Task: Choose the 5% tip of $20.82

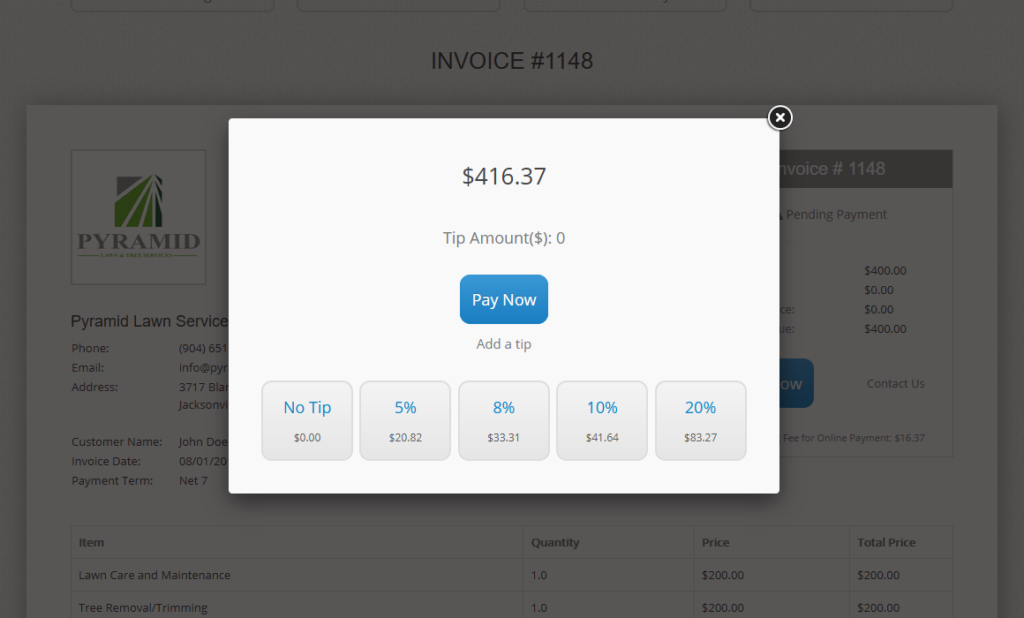Action: (x=405, y=421)
